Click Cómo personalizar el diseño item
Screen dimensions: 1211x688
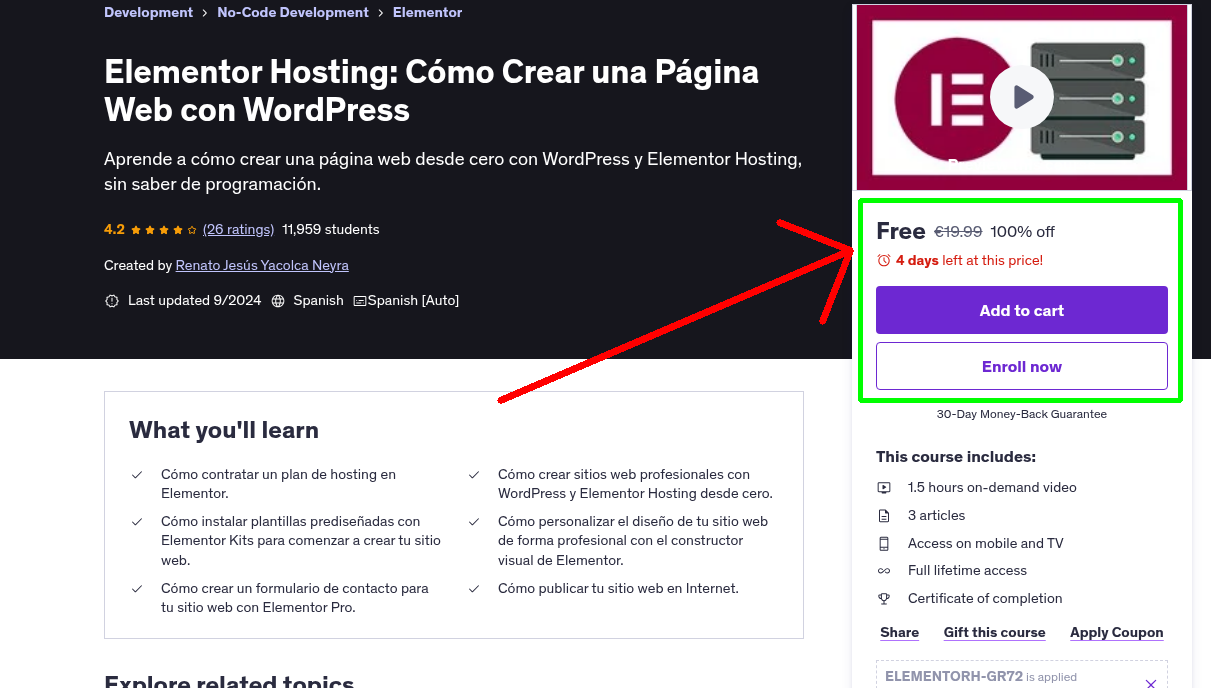point(633,540)
